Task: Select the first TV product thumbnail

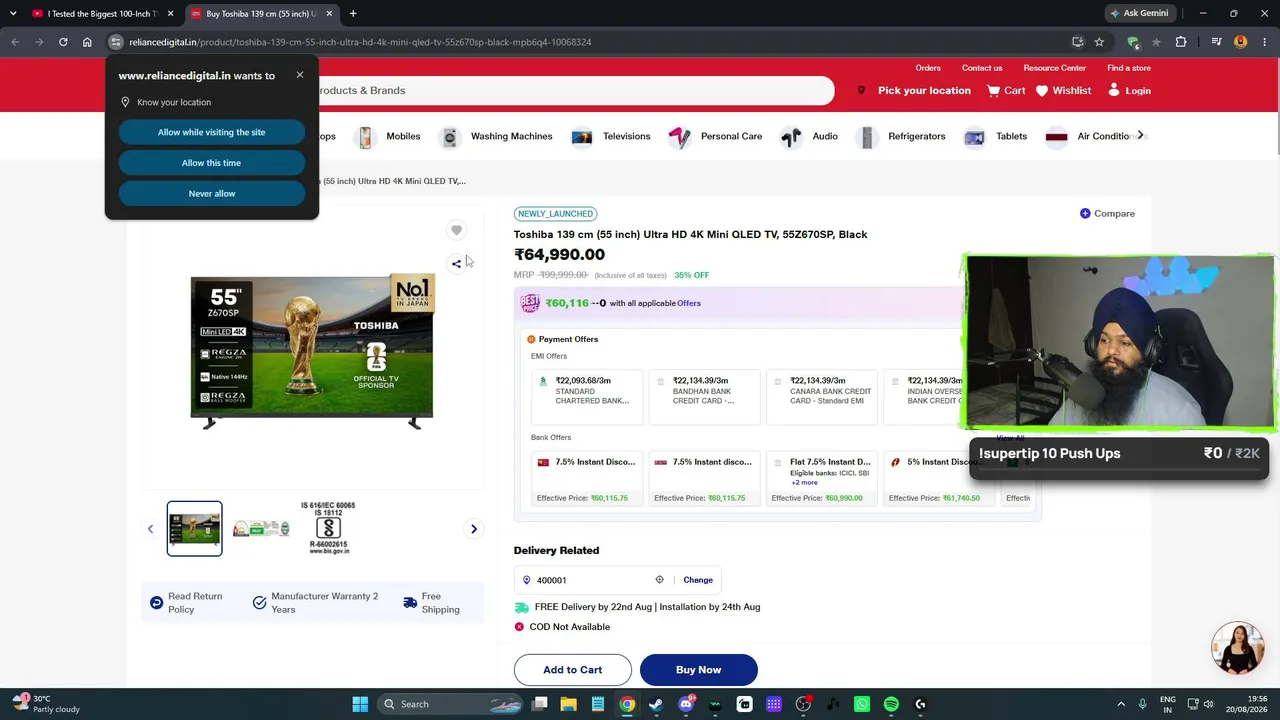Action: (x=194, y=528)
